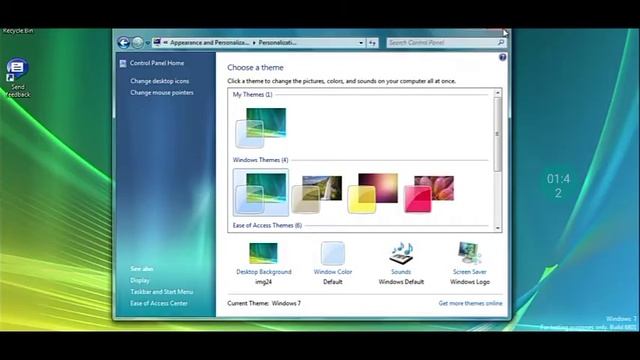Click the My Themes (1) group header
The height and width of the screenshot is (360, 640).
click(252, 95)
